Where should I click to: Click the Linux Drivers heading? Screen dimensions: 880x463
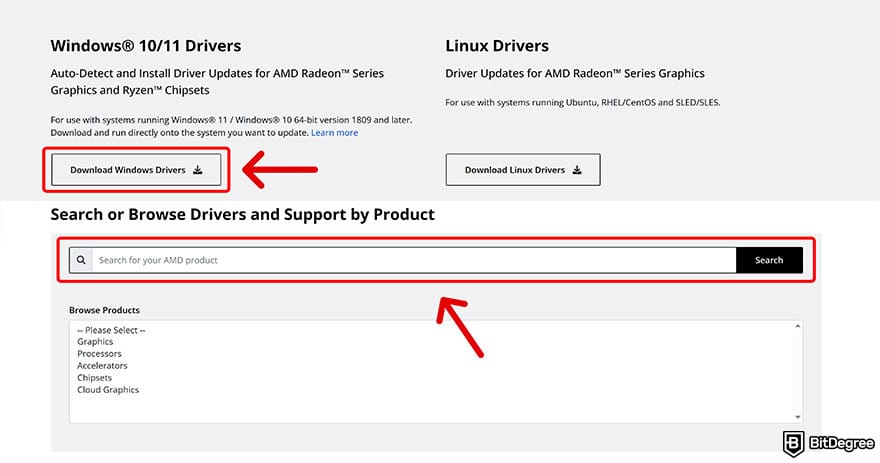(x=497, y=46)
